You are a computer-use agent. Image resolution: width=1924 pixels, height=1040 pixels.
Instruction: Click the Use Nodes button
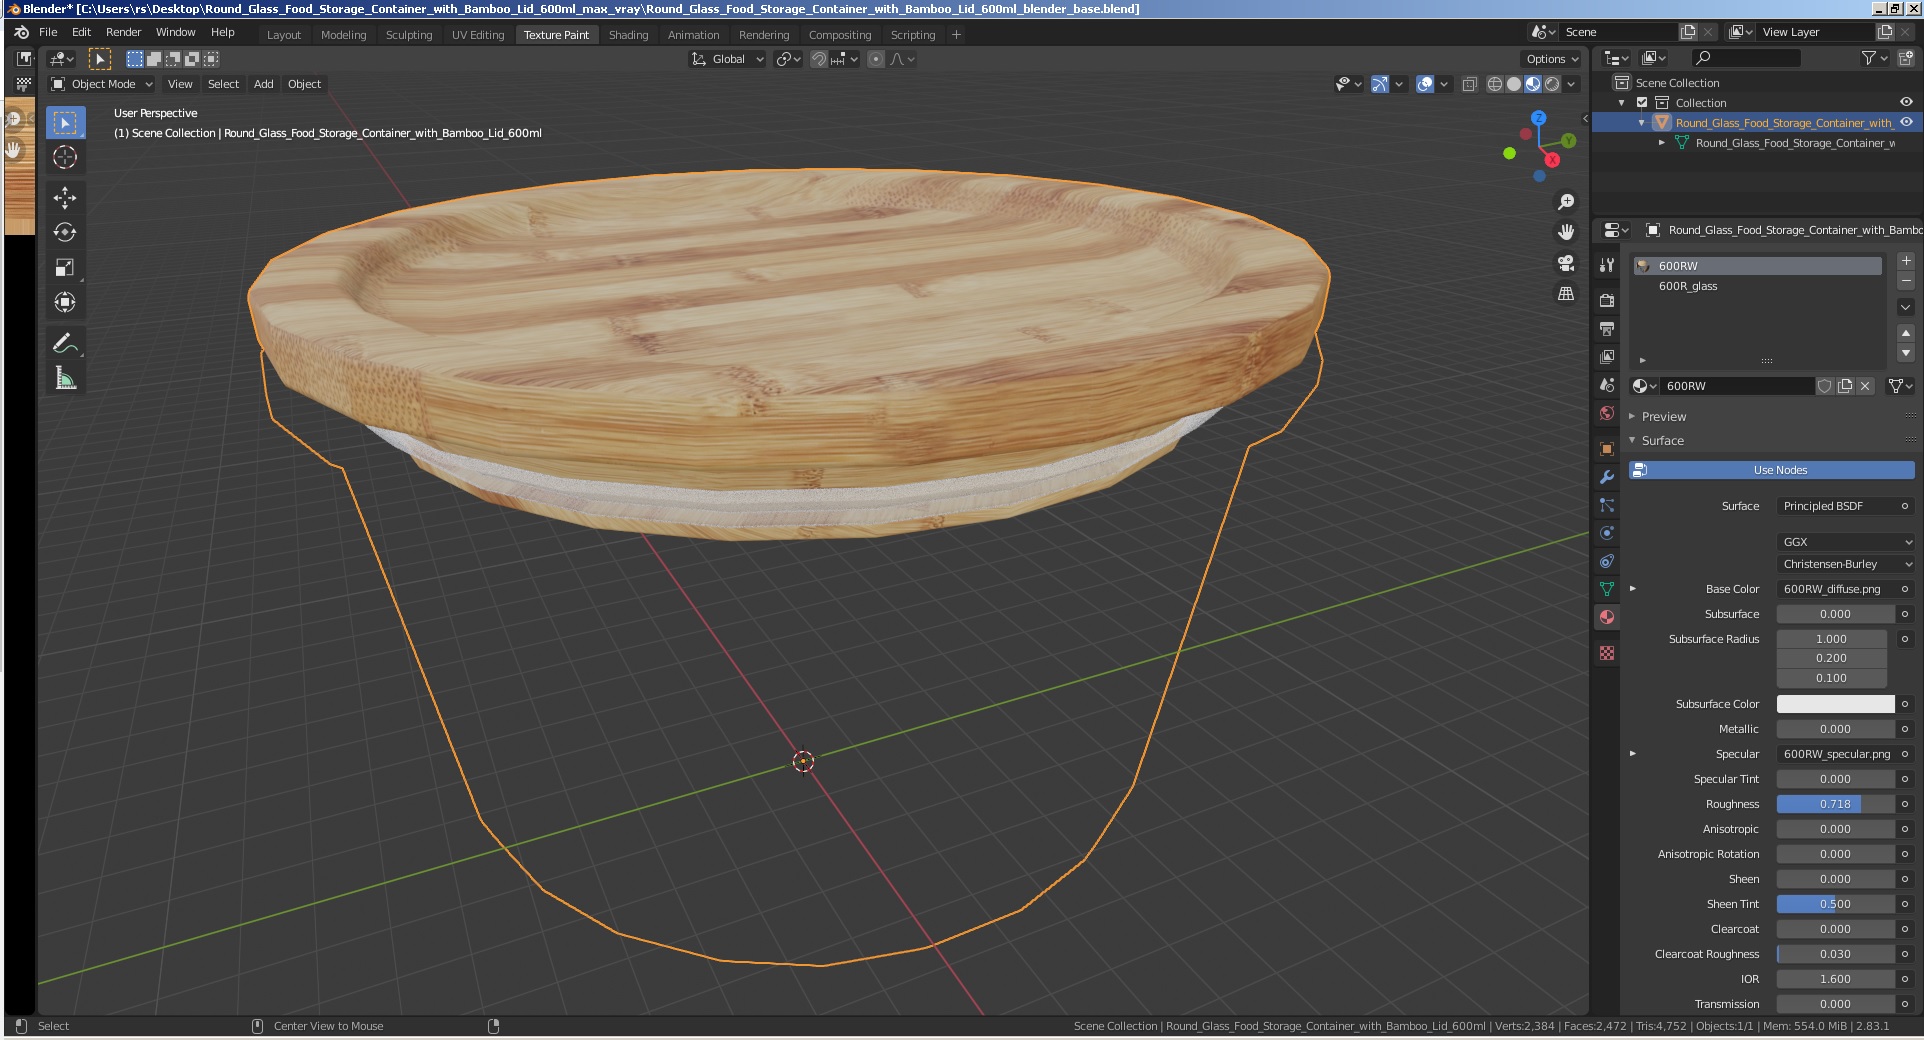(1772, 470)
